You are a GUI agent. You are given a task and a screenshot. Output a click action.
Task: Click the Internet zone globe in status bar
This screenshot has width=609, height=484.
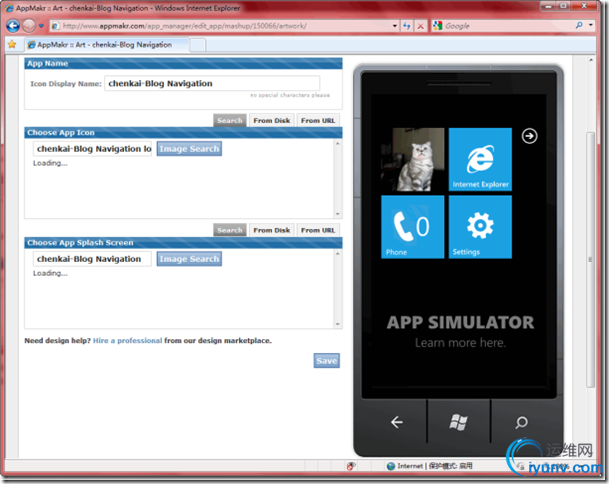[x=391, y=466]
